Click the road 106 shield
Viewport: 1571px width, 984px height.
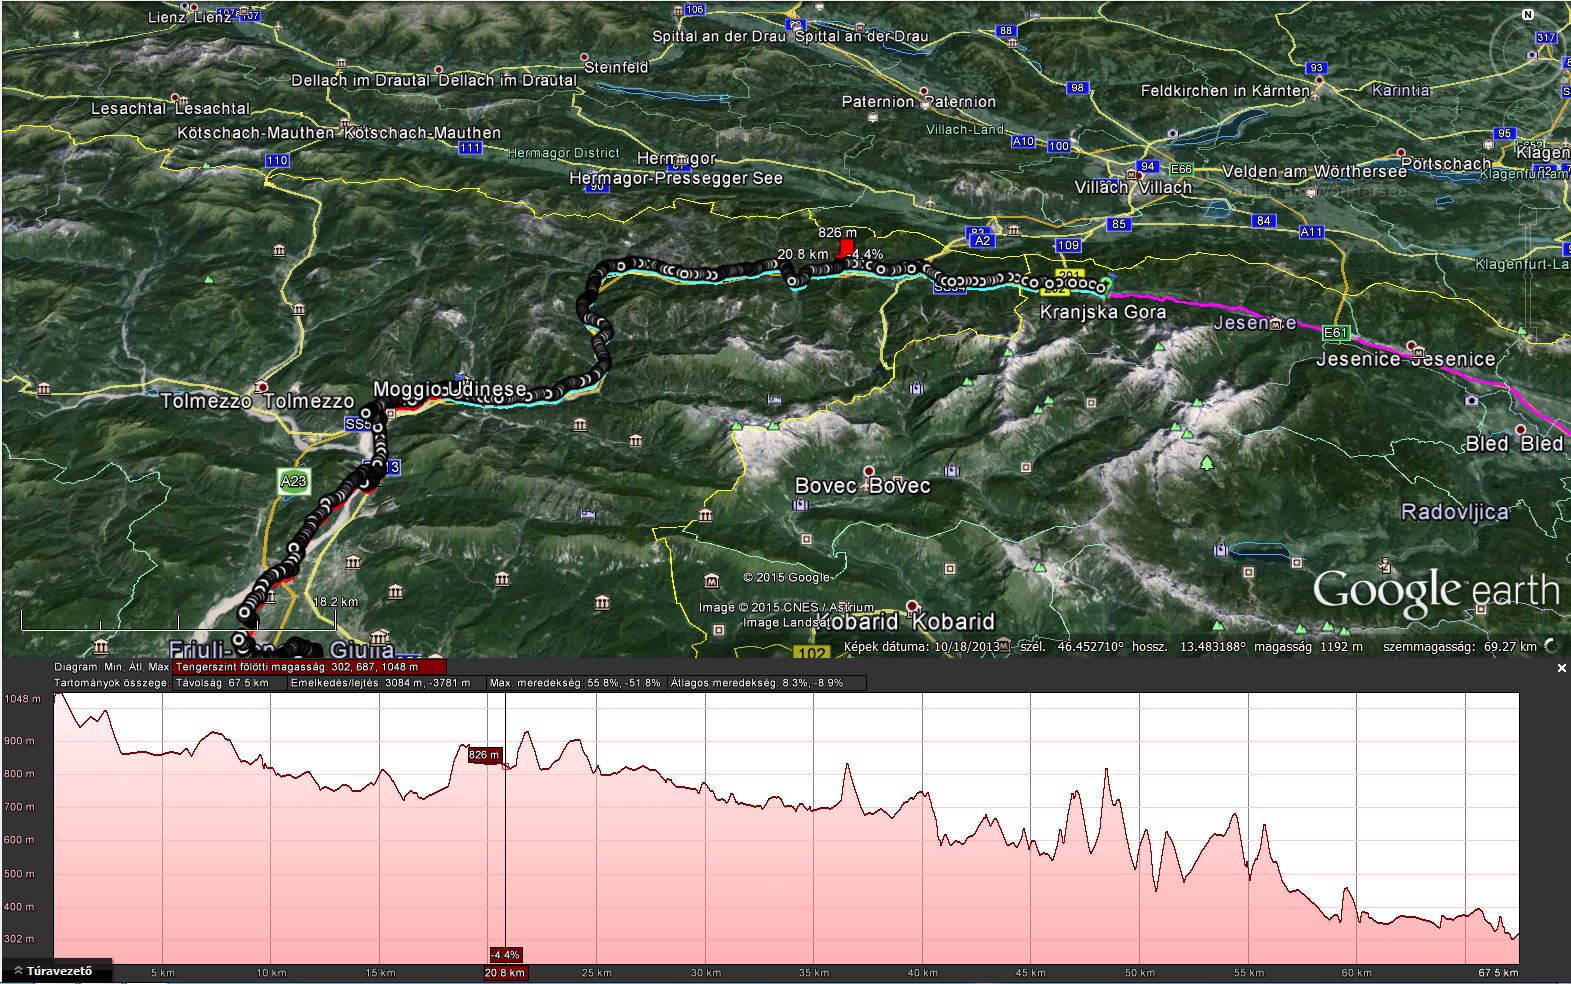point(694,9)
